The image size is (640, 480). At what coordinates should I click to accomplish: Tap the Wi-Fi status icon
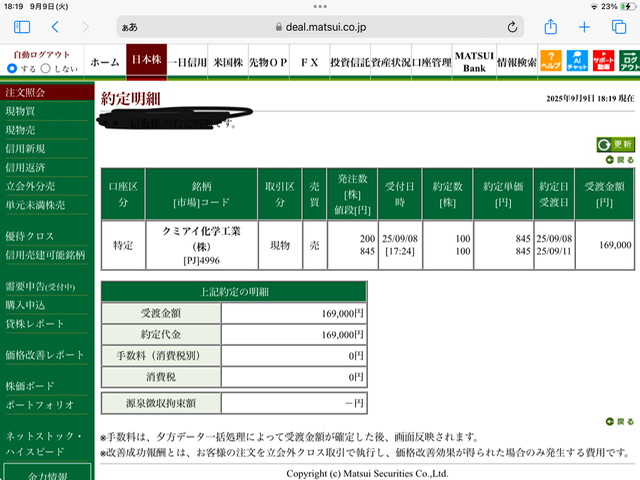pos(594,7)
